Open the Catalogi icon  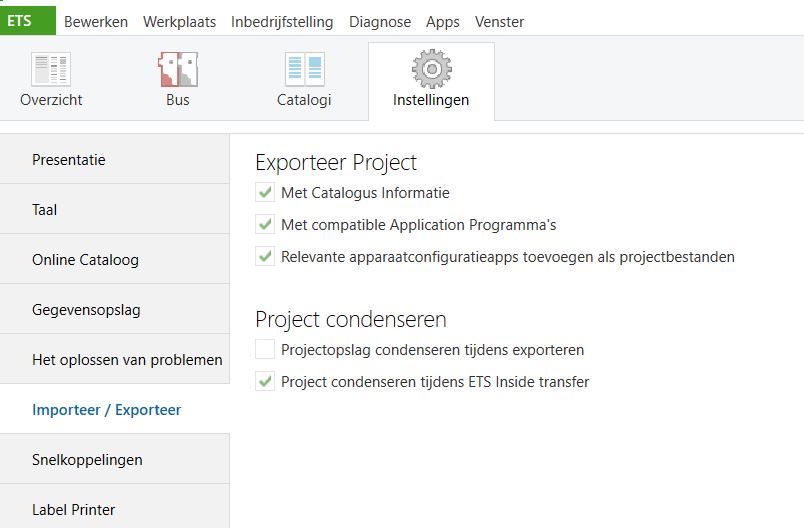point(304,69)
